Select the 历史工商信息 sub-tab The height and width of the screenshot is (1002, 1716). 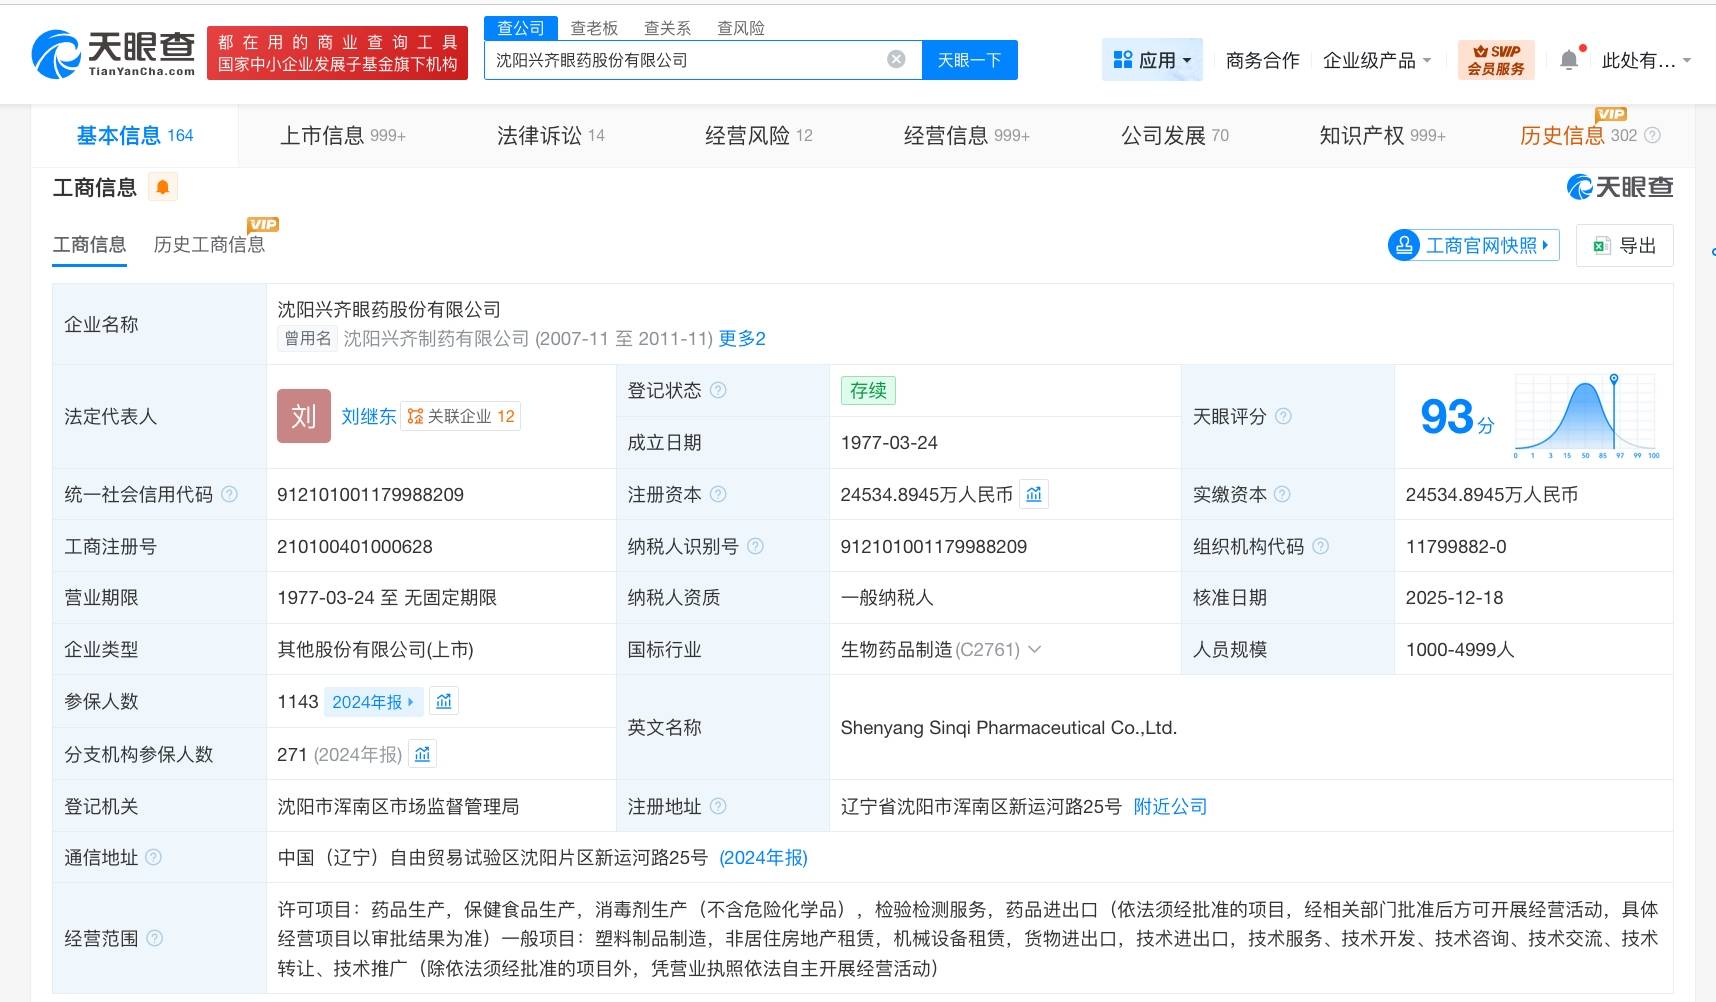[x=209, y=245]
